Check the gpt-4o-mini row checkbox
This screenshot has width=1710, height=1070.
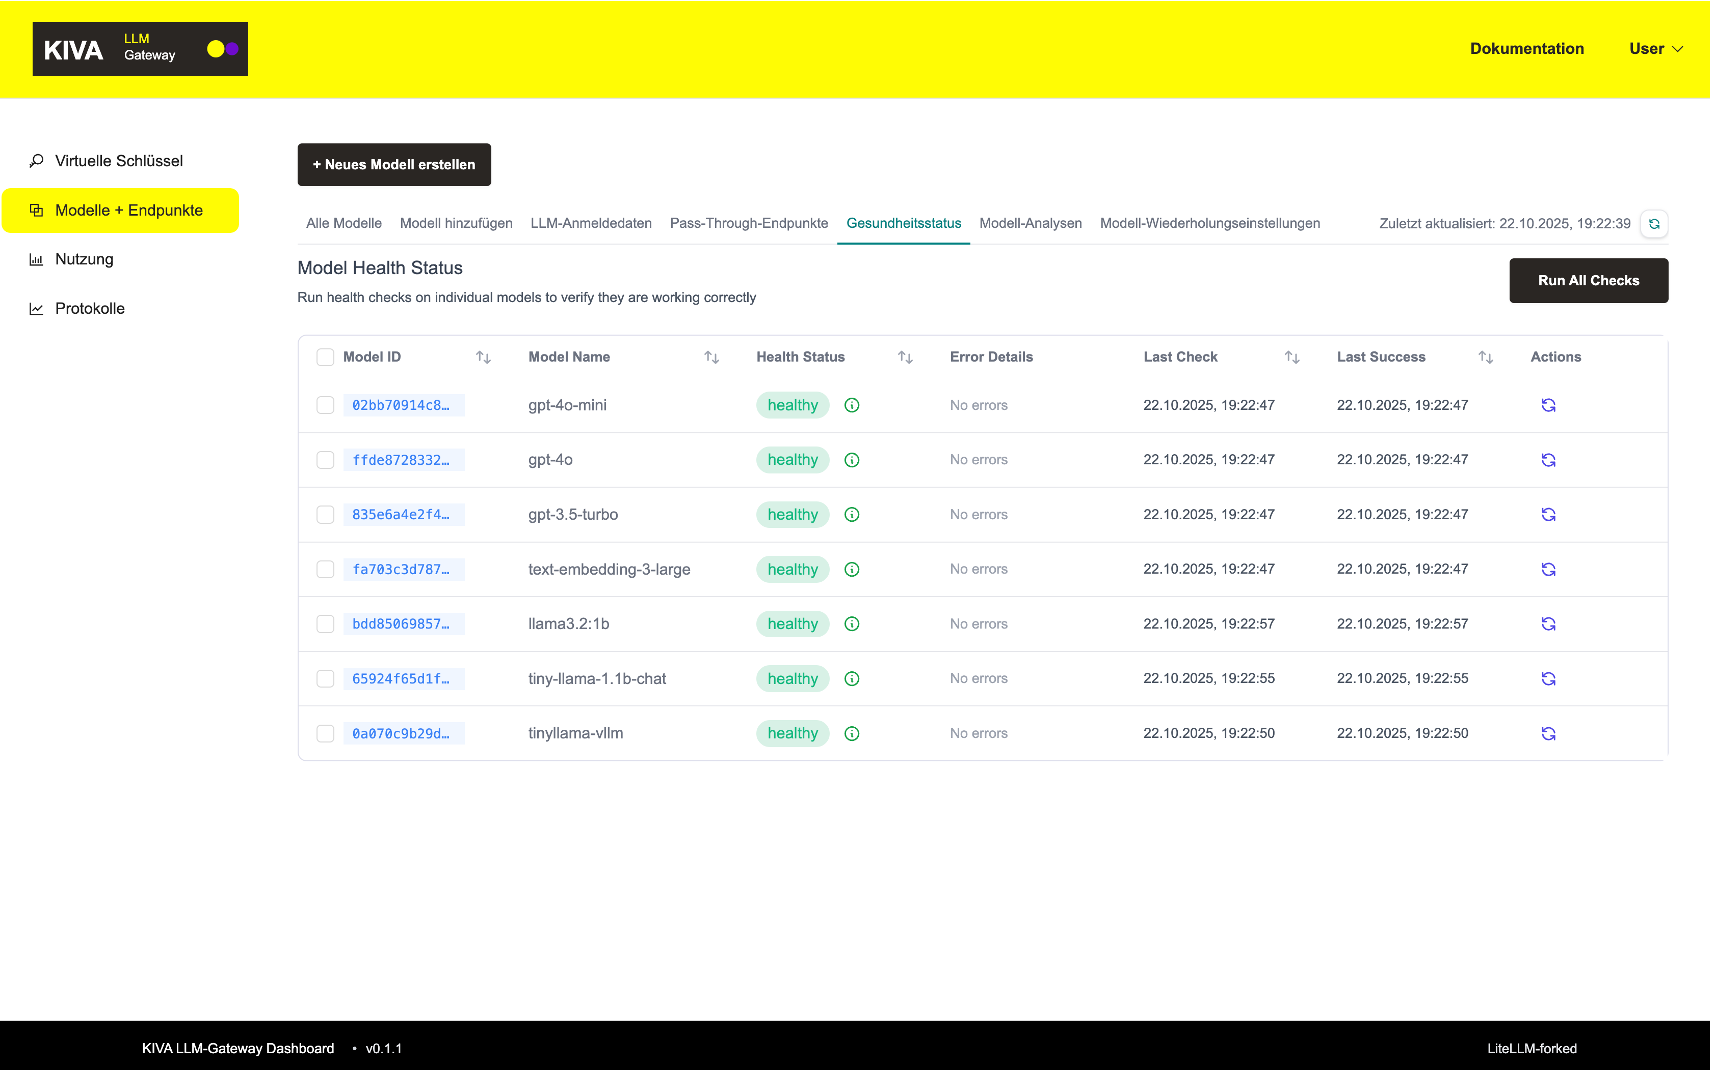tap(325, 405)
